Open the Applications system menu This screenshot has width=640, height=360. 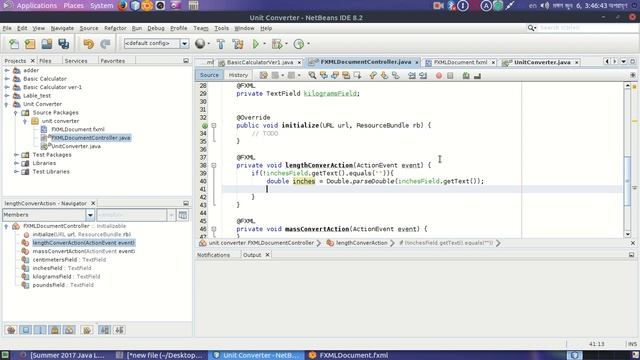tap(36, 5)
